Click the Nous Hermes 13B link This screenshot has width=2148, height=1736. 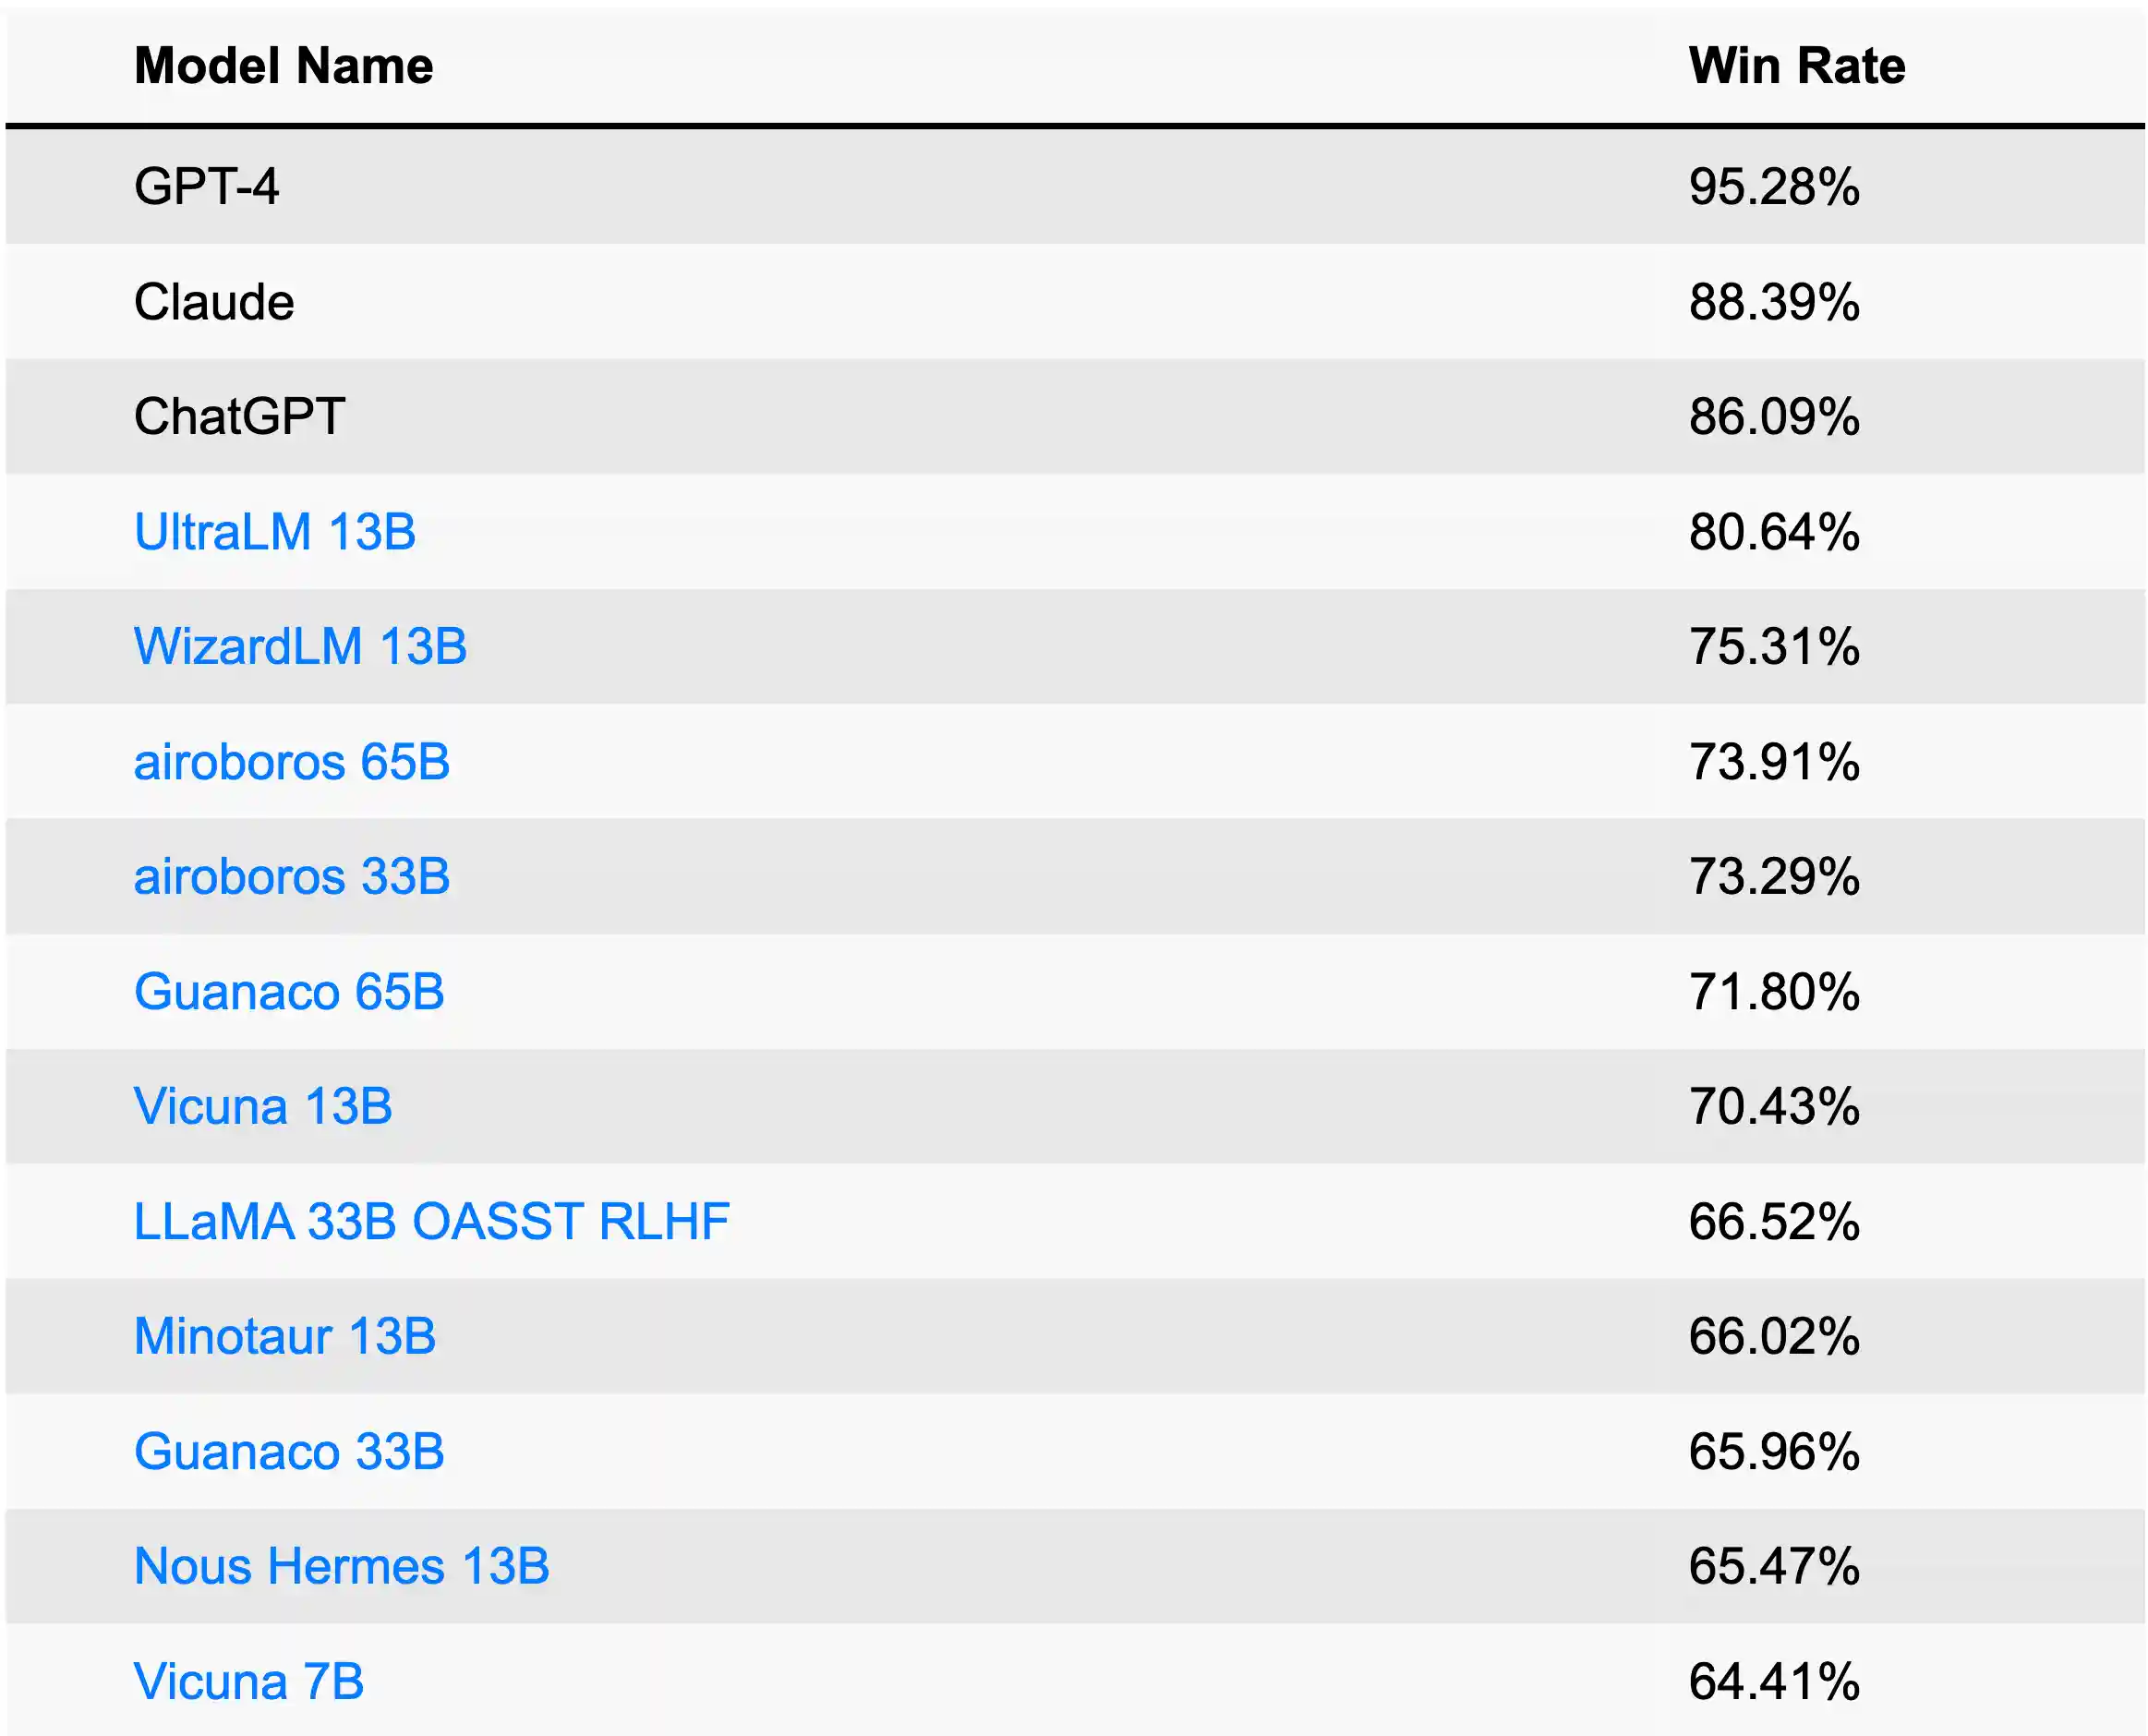(x=341, y=1567)
